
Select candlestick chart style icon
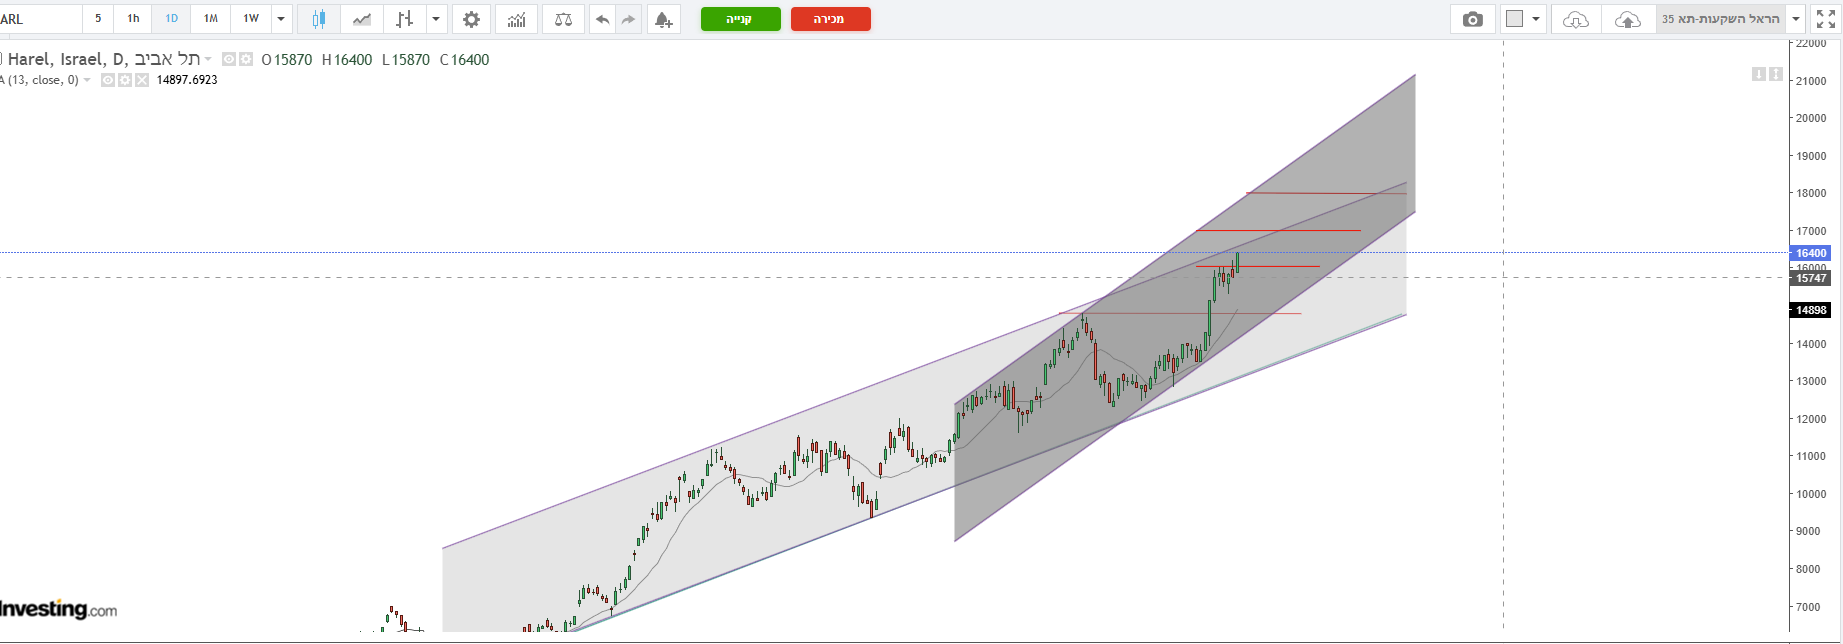coord(319,19)
